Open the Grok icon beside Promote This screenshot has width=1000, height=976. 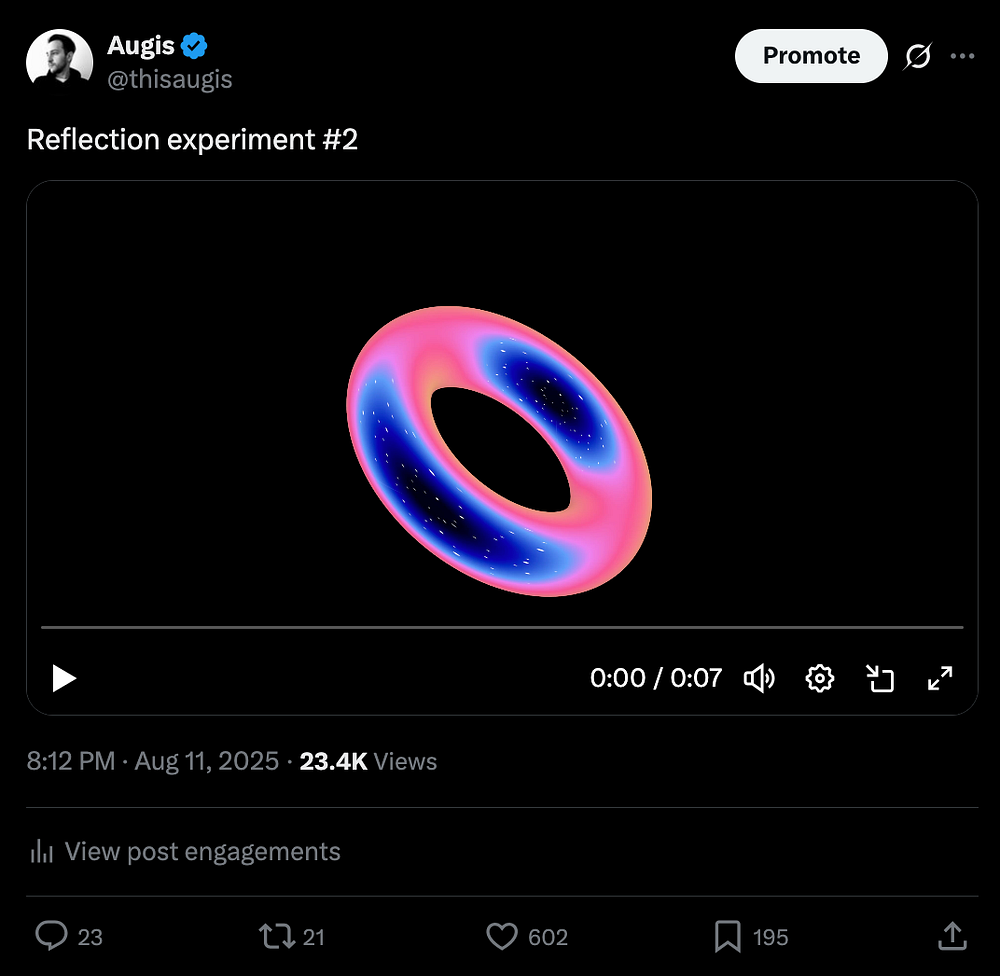coord(917,57)
